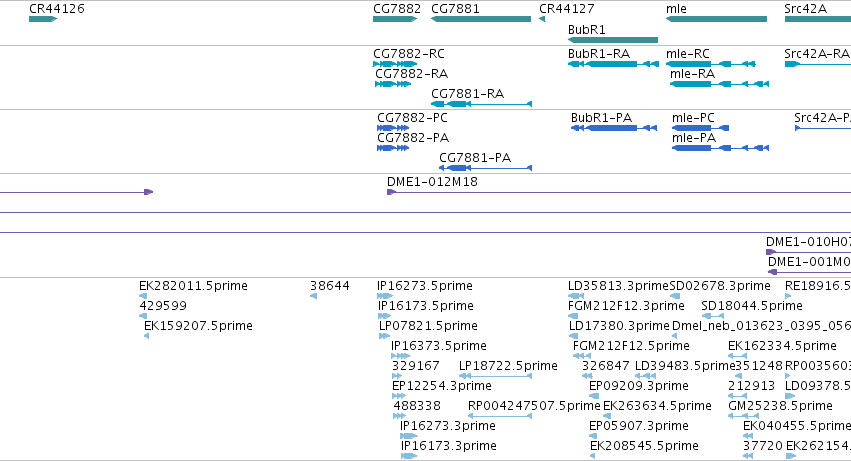Click the DME1-010H07 clone label

point(808,242)
